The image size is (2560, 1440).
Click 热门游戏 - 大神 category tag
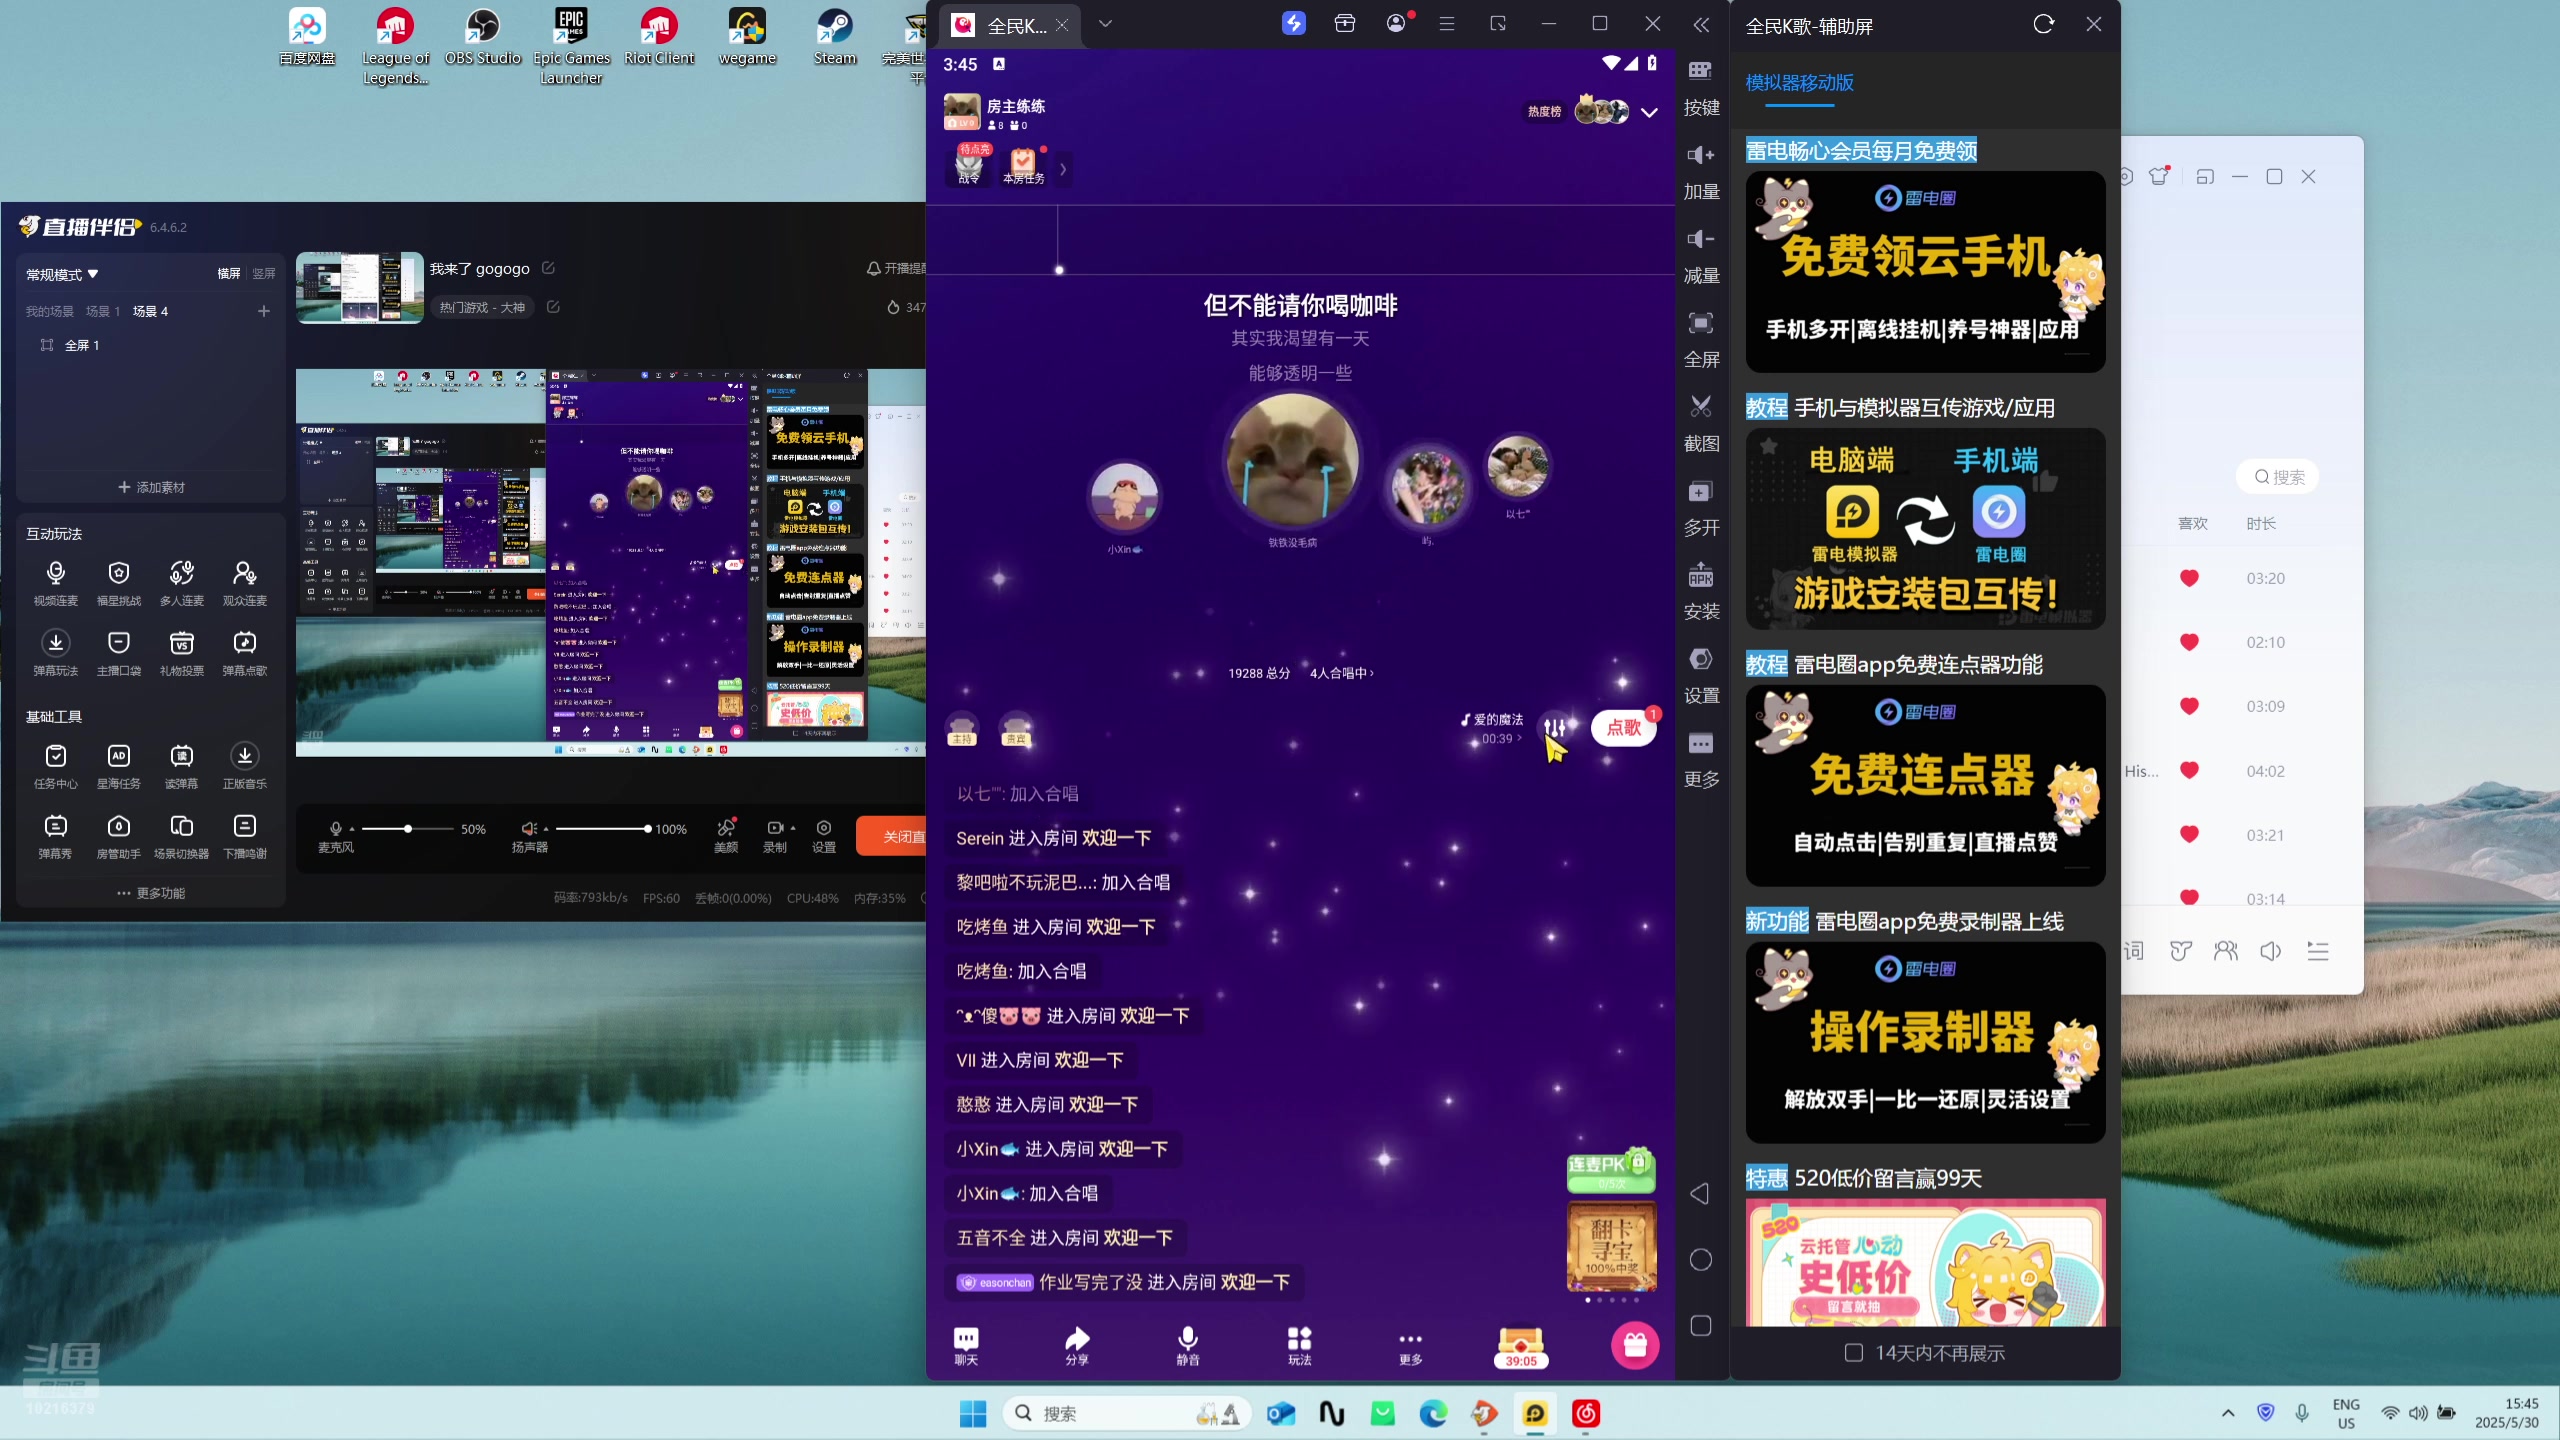coord(482,307)
